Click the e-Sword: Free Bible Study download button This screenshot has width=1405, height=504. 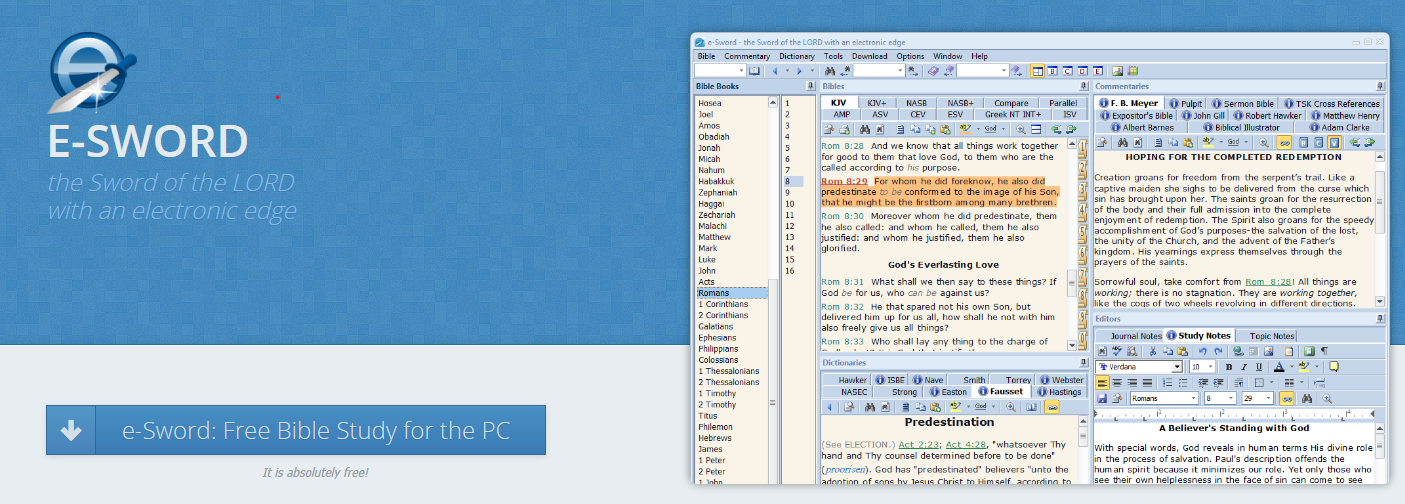coord(296,430)
